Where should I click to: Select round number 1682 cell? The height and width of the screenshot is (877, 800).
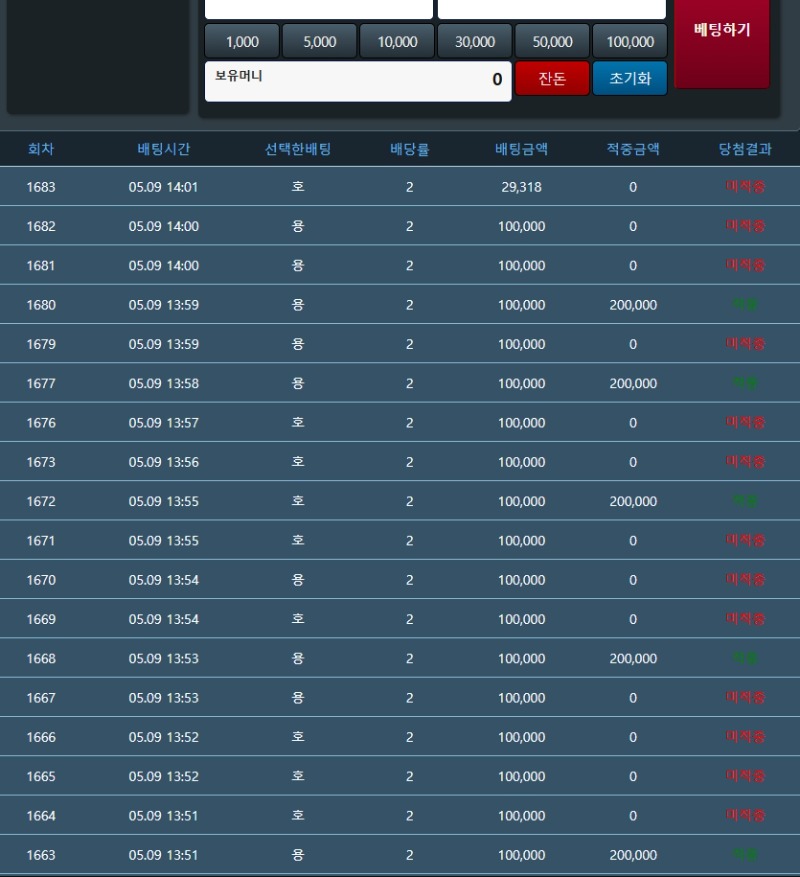pos(41,226)
